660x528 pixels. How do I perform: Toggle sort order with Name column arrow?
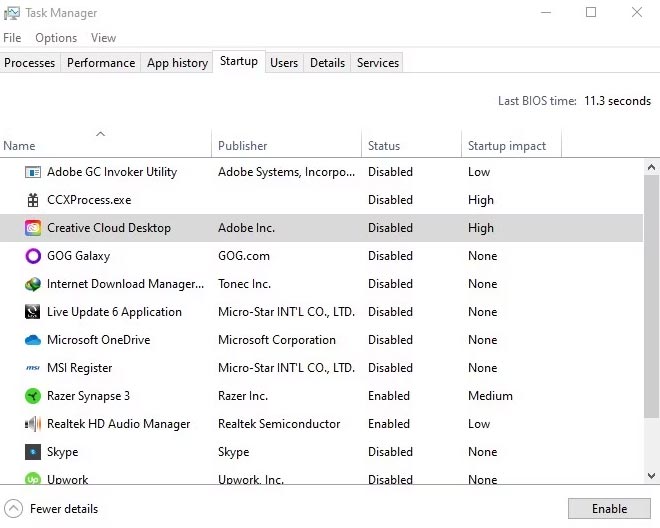100,134
